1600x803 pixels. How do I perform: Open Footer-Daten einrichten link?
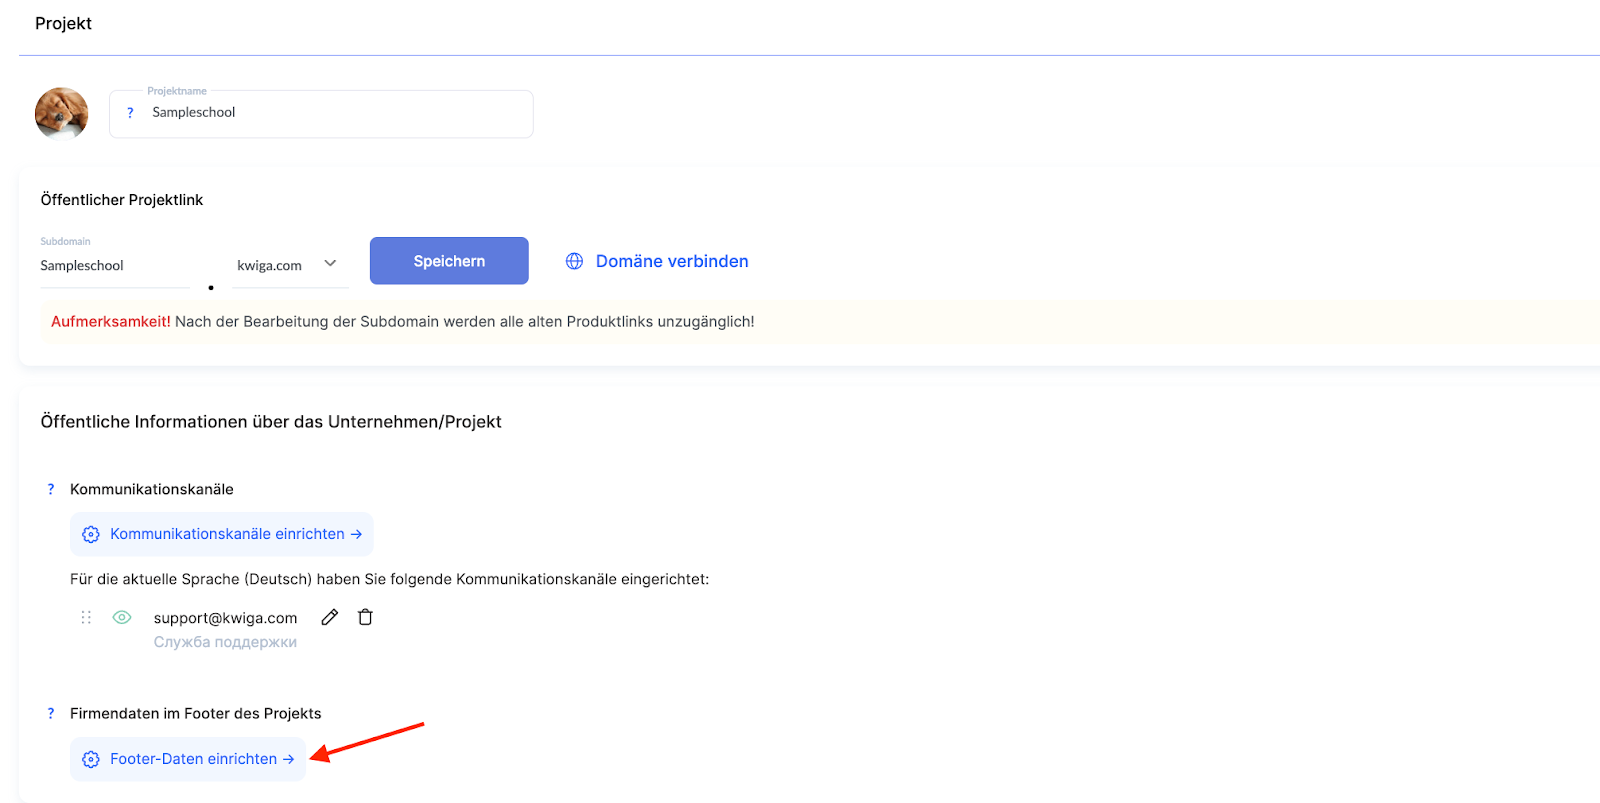[x=194, y=760]
